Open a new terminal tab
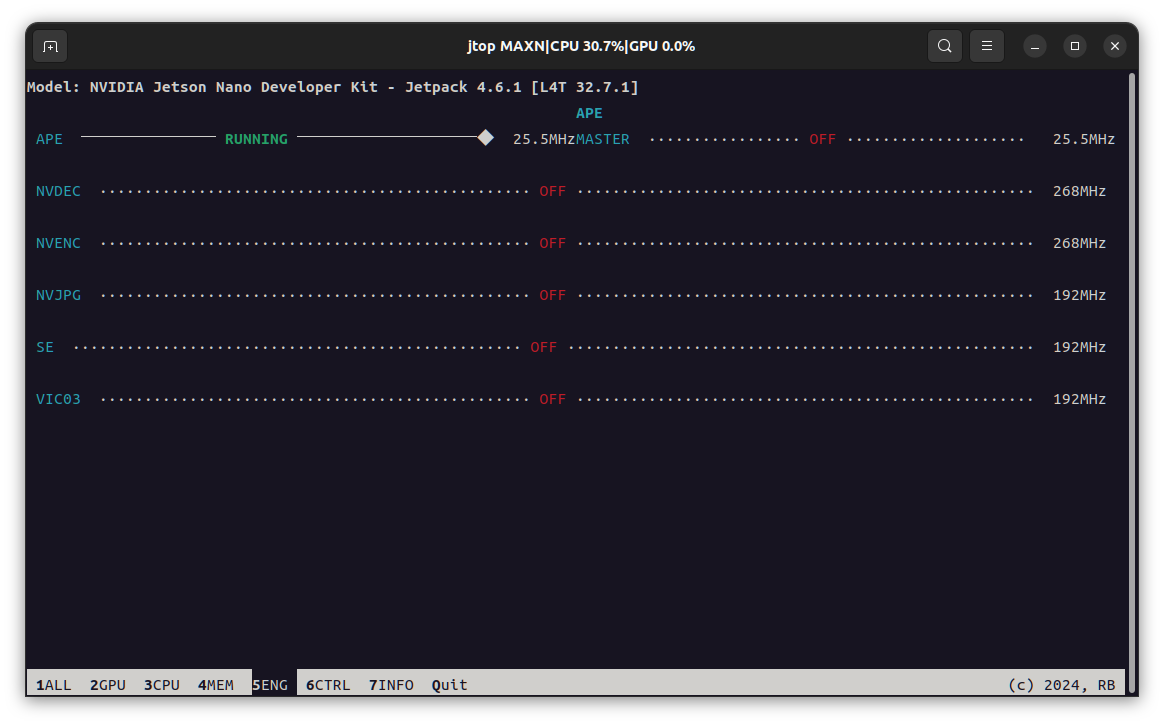The height and width of the screenshot is (725, 1164). (50, 47)
